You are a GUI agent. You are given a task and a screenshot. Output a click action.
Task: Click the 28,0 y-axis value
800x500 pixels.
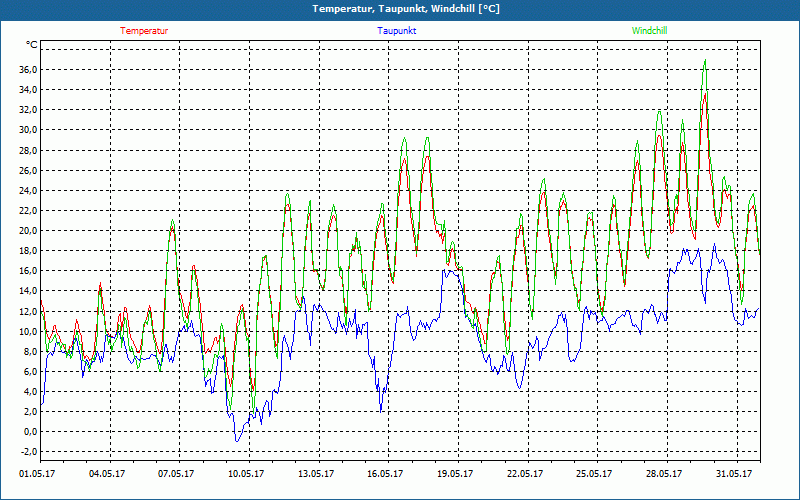click(29, 150)
